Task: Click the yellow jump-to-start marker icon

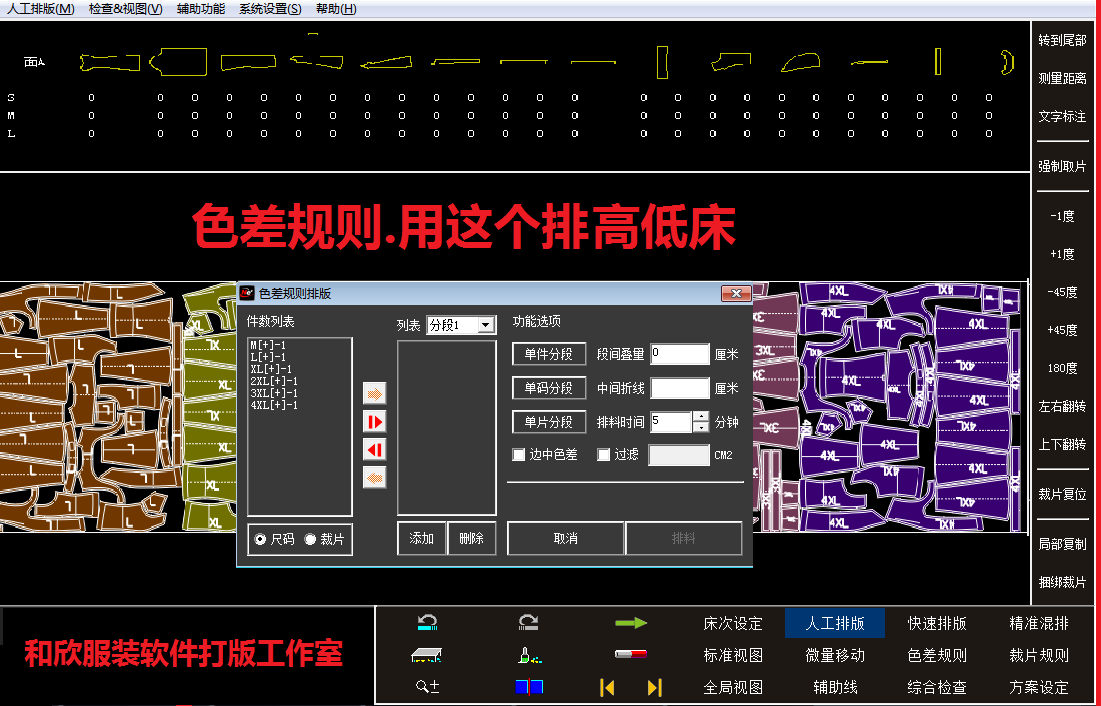Action: pos(607,688)
